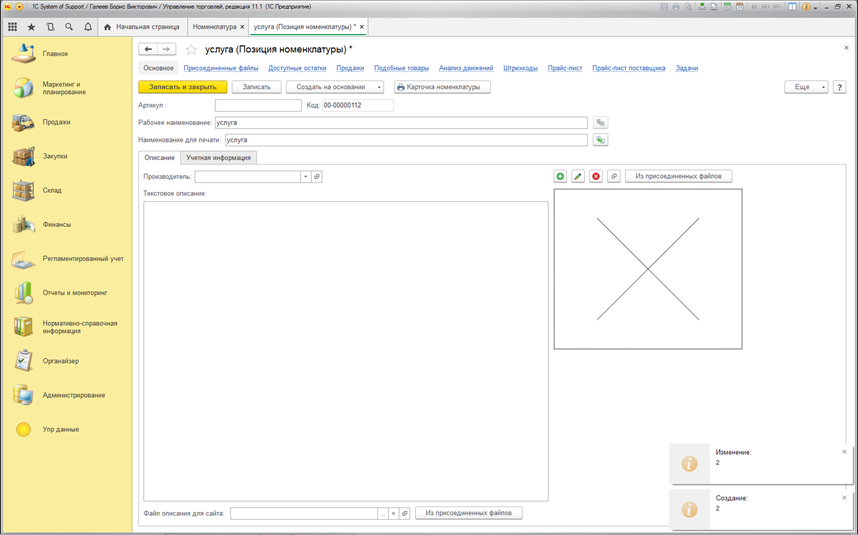Image resolution: width=858 pixels, height=535 pixels.
Task: Delete image with red cross icon
Action: (596, 176)
